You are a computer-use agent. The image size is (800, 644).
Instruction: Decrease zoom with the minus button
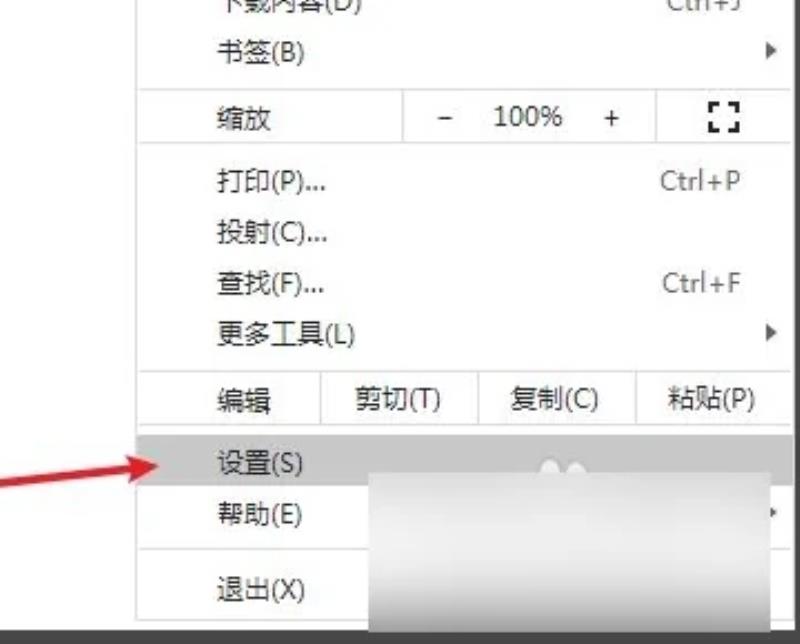pyautogui.click(x=444, y=118)
